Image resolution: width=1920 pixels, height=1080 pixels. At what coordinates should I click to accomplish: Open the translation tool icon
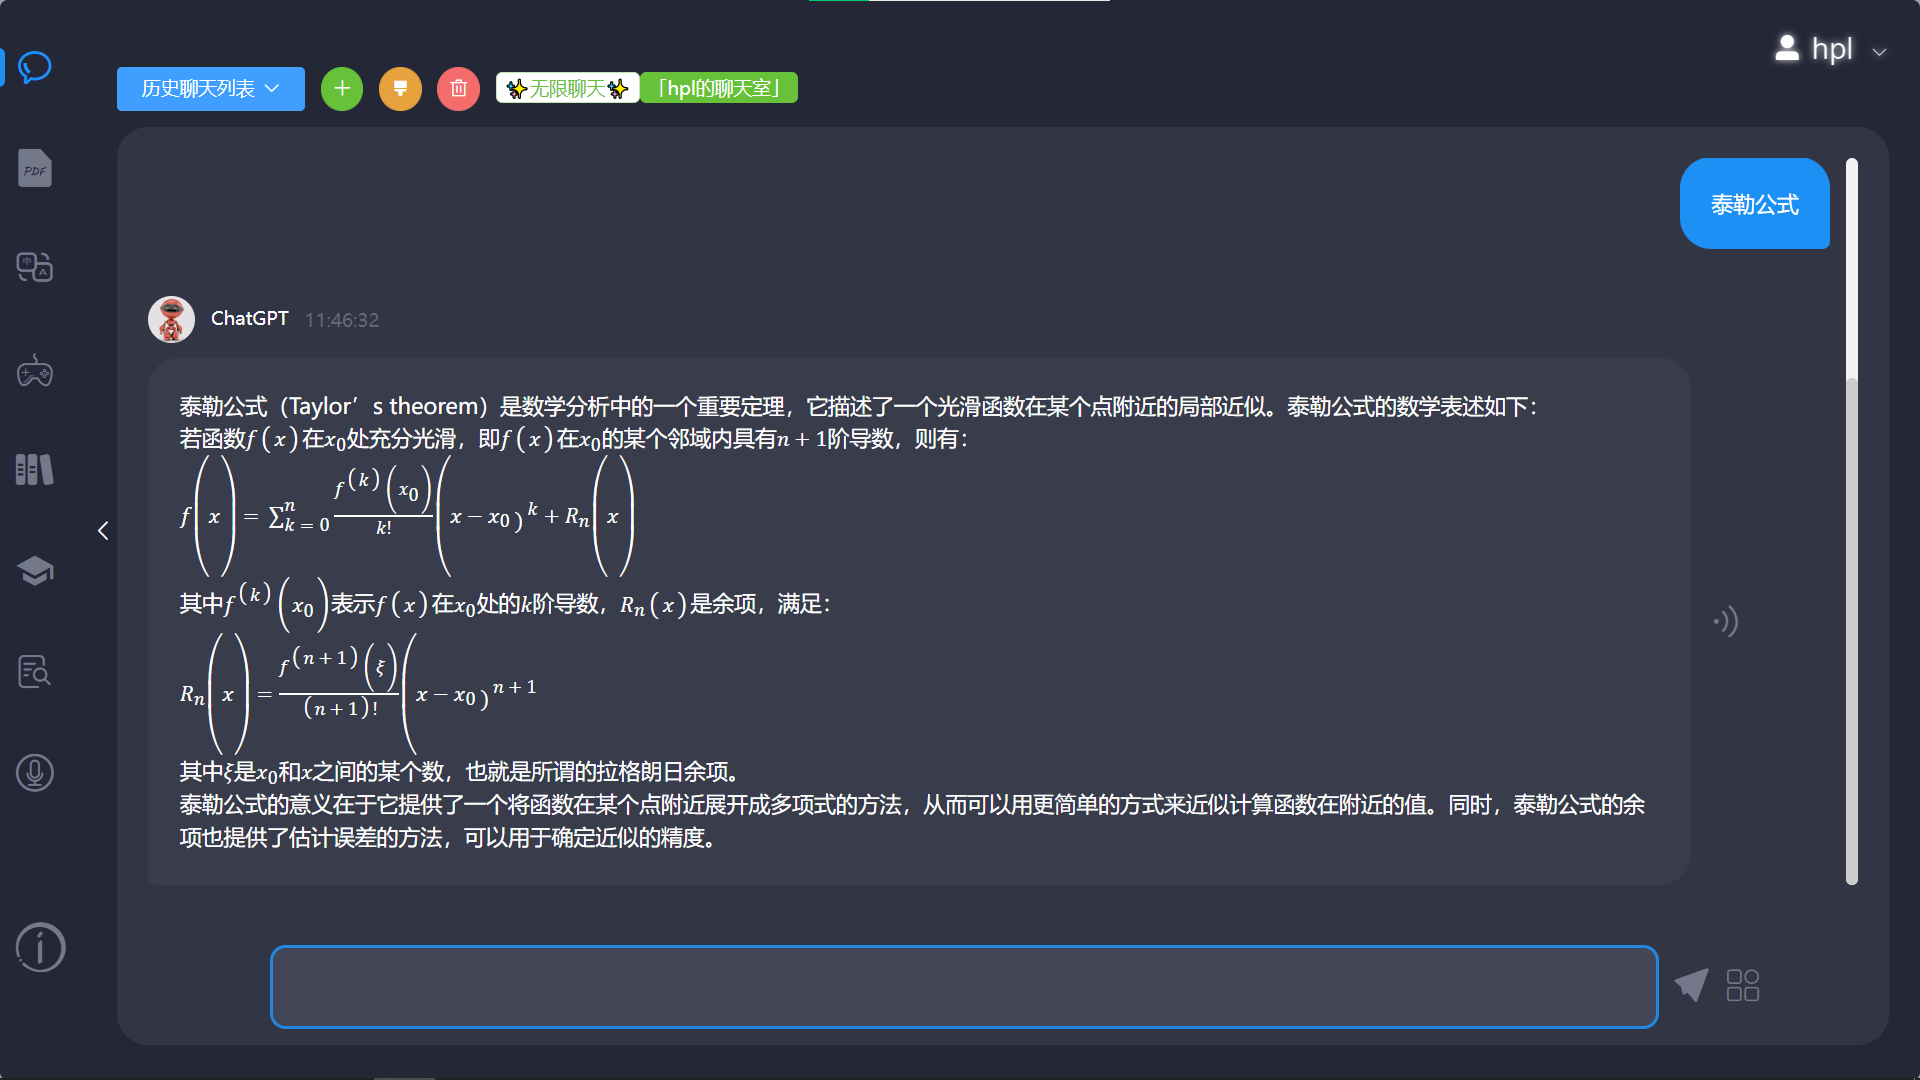point(35,267)
